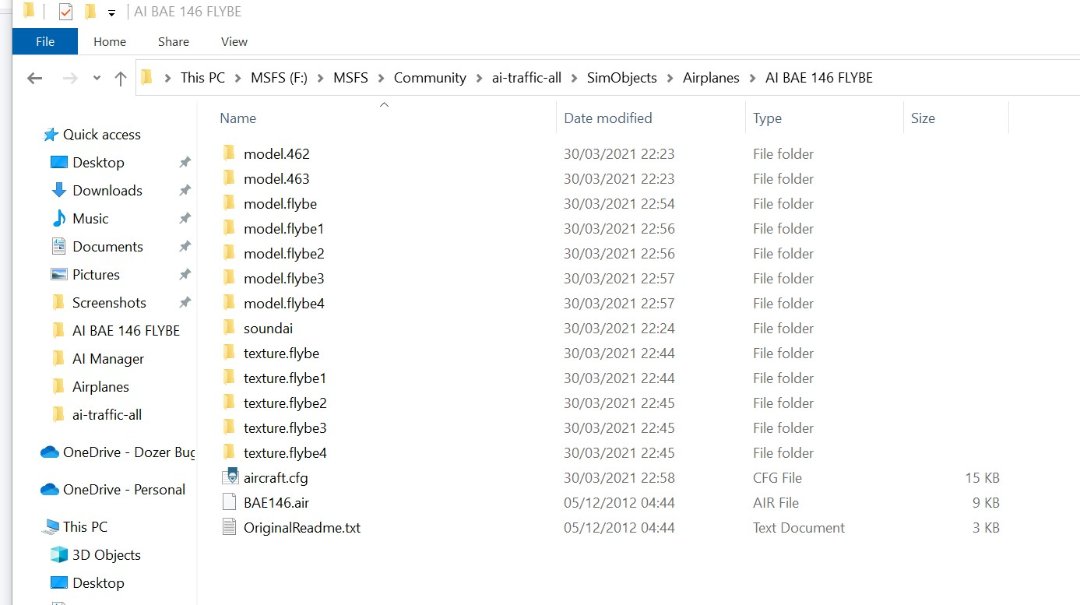Expand chevron after Airplanes breadcrumb
Screen dimensions: 1080x605
[752, 79]
